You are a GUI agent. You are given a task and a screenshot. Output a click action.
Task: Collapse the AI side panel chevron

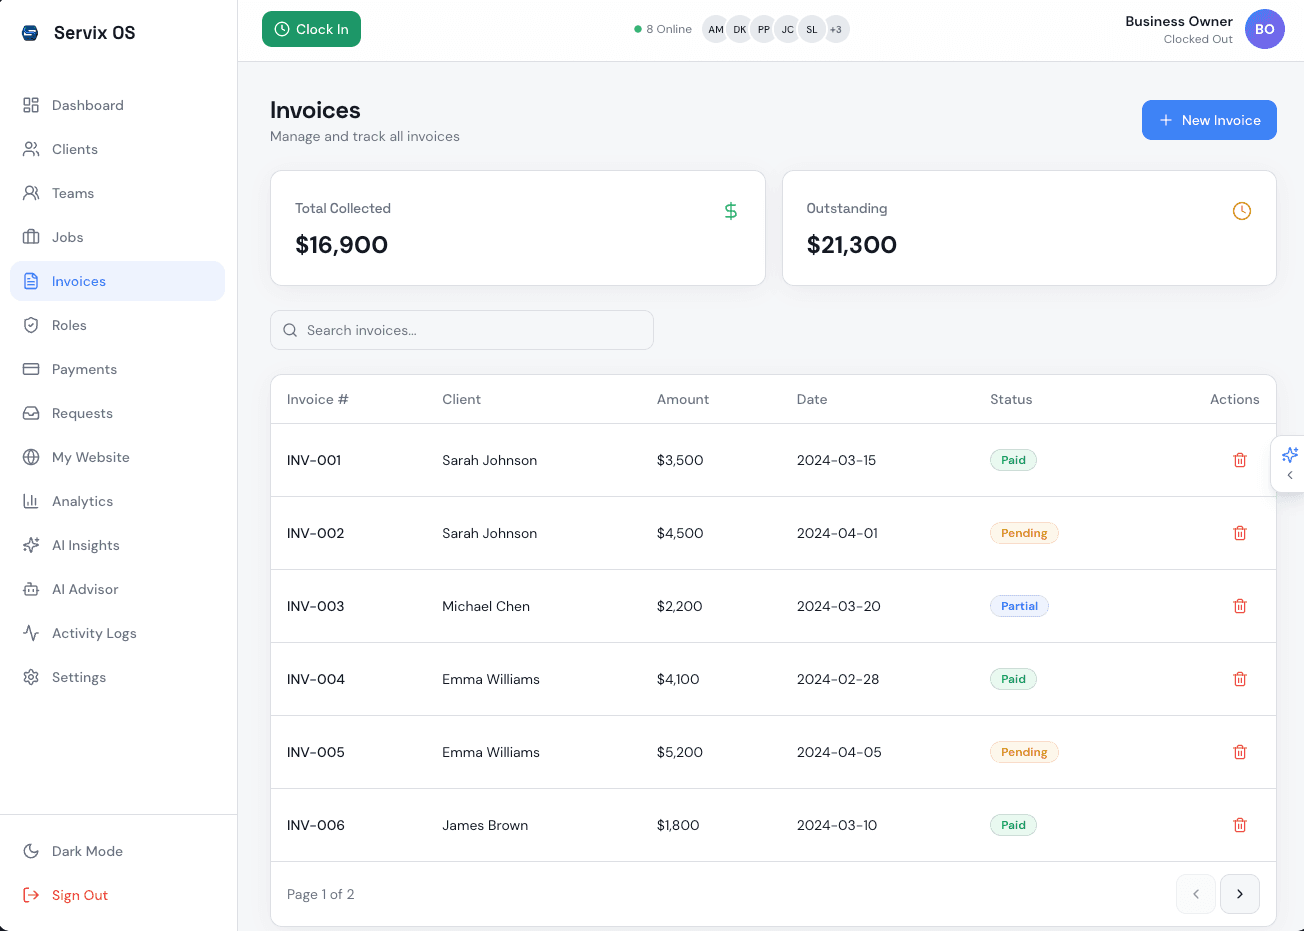pyautogui.click(x=1290, y=476)
